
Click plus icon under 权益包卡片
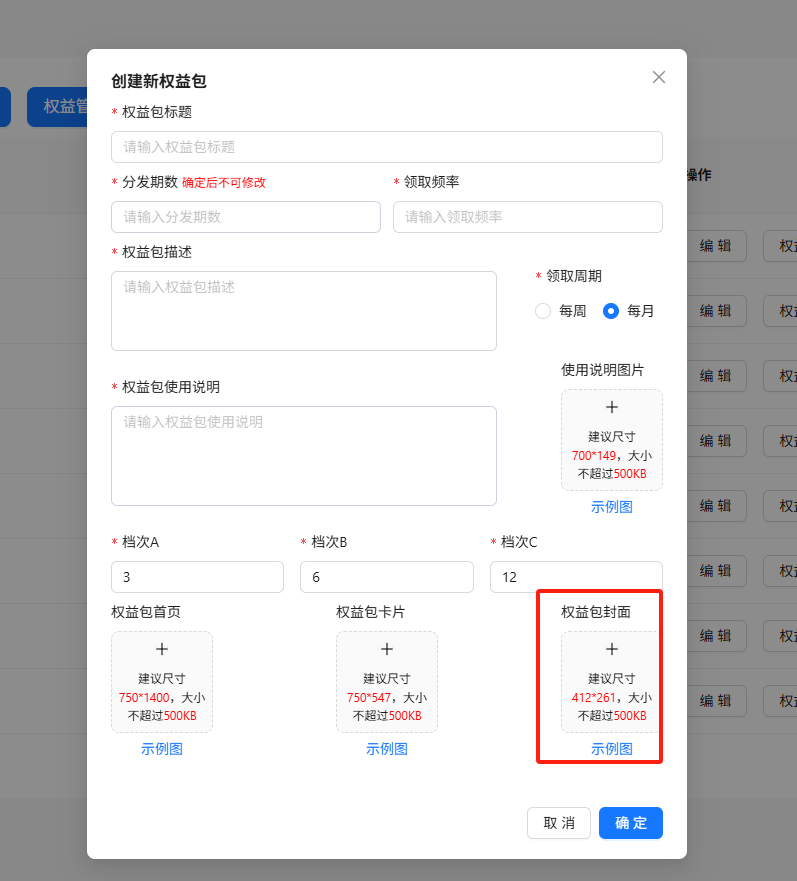[387, 650]
